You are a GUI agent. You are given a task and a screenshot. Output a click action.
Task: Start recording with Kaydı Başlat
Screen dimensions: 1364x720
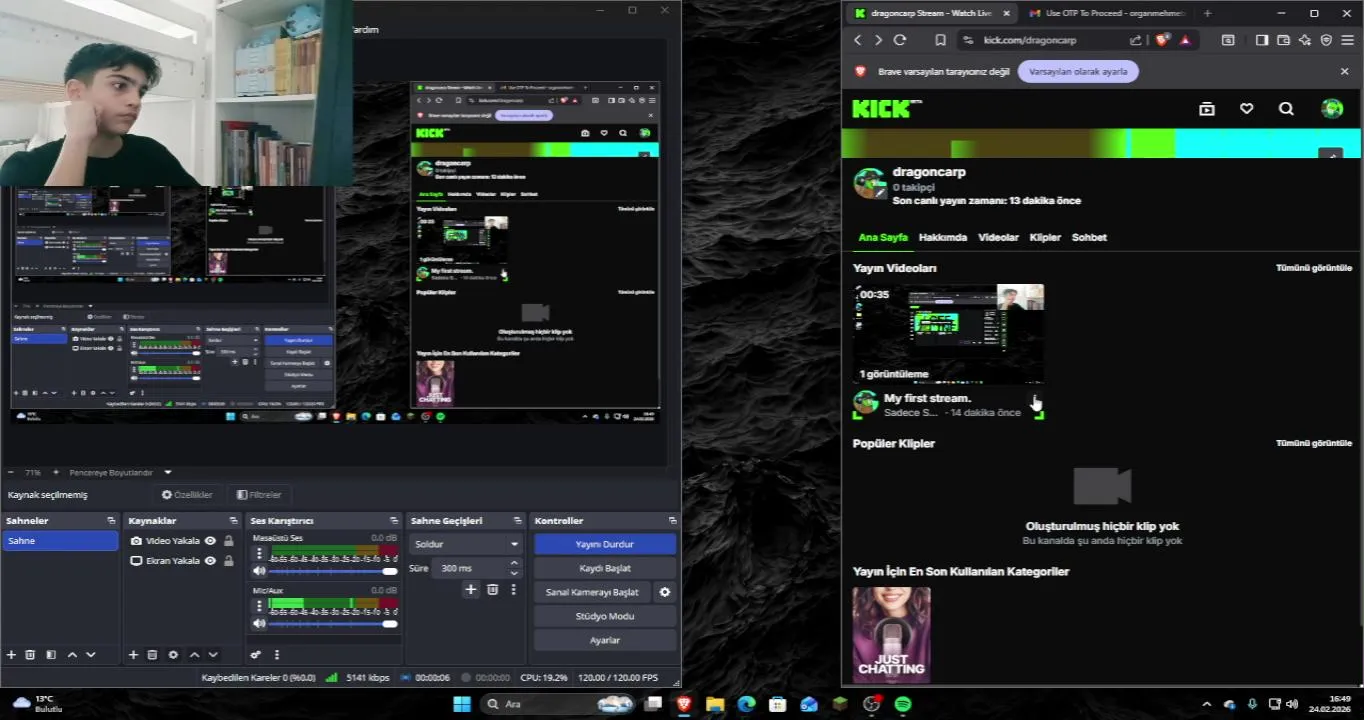(x=605, y=568)
